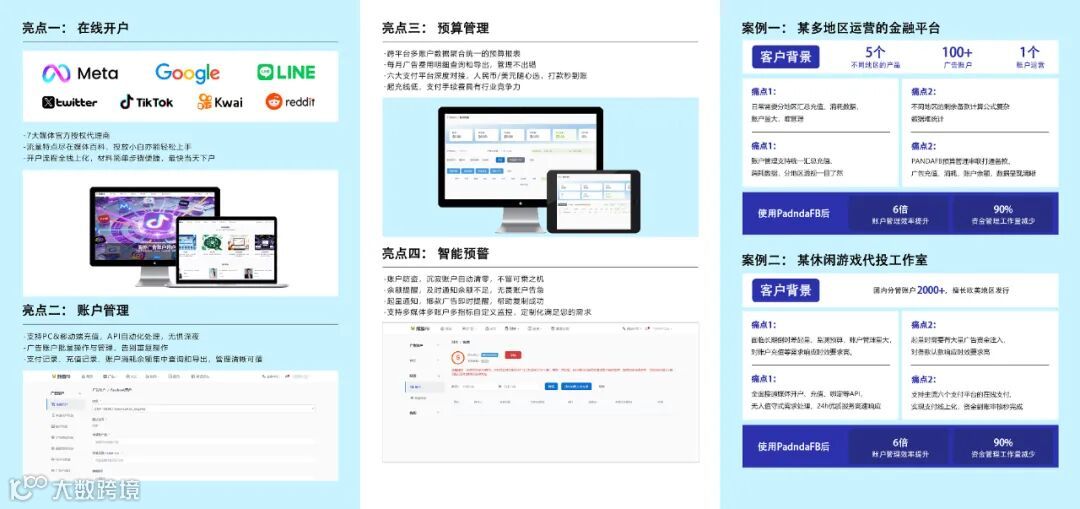The width and height of the screenshot is (1080, 509).
Task: Click the green LINE logo
Action: coord(286,72)
